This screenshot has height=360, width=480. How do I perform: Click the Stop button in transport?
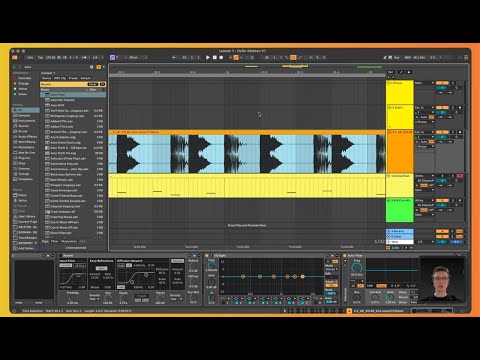point(215,57)
